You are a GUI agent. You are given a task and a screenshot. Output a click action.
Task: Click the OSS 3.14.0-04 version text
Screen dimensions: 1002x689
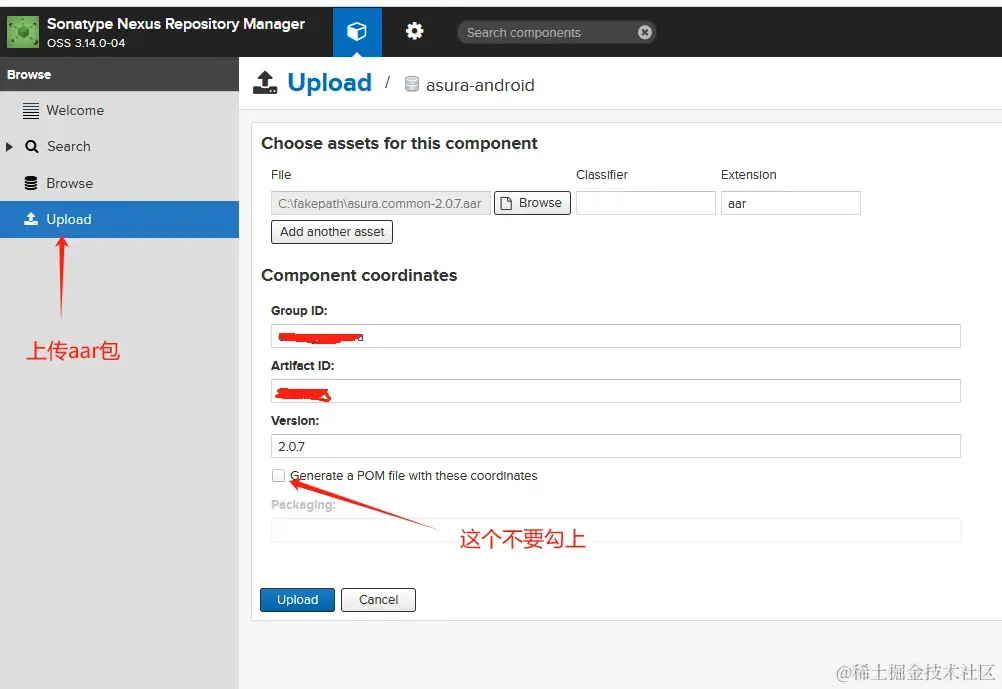[86, 43]
